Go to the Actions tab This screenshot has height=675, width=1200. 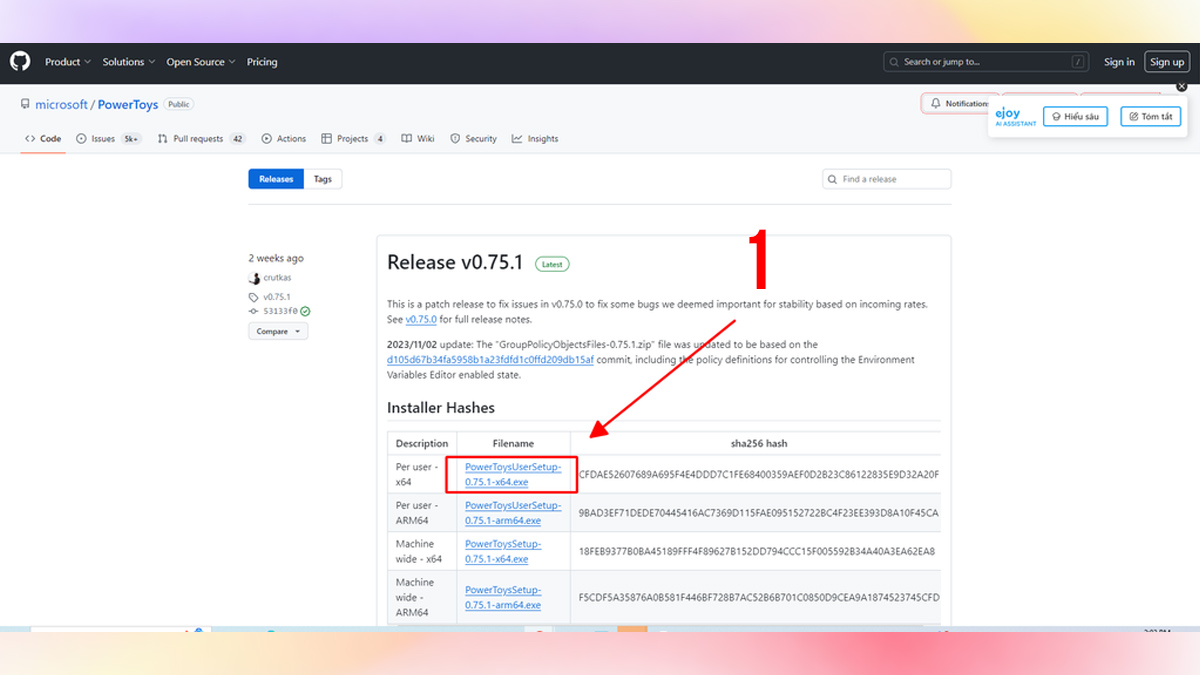(x=284, y=139)
